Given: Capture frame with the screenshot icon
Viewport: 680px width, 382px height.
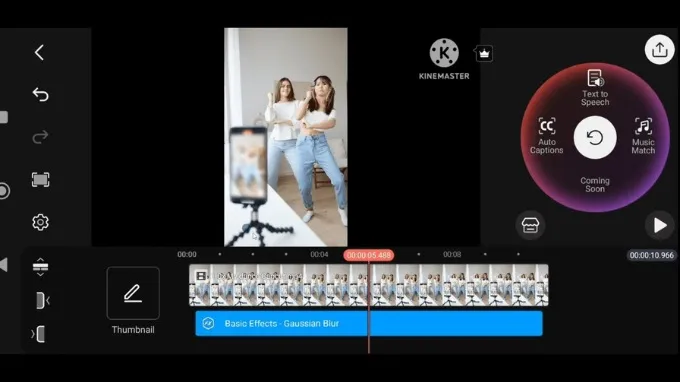Looking at the screenshot, I should (40, 180).
